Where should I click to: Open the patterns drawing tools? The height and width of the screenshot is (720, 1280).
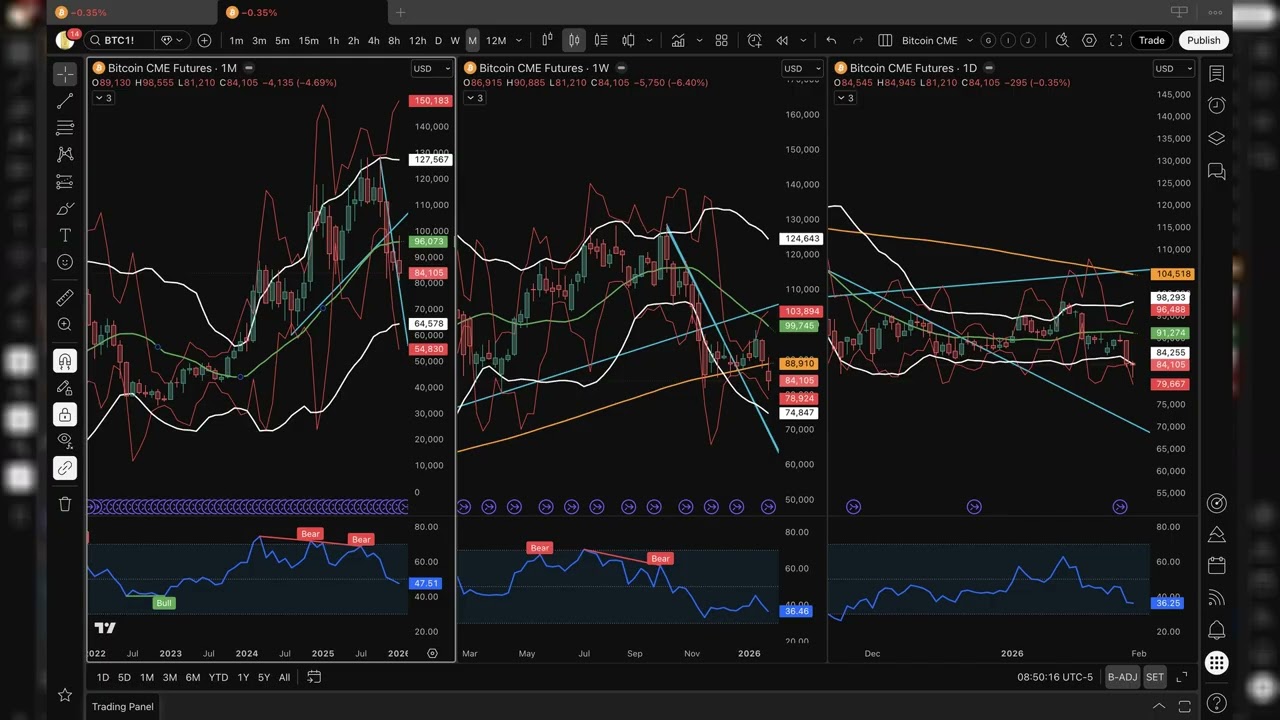click(65, 154)
